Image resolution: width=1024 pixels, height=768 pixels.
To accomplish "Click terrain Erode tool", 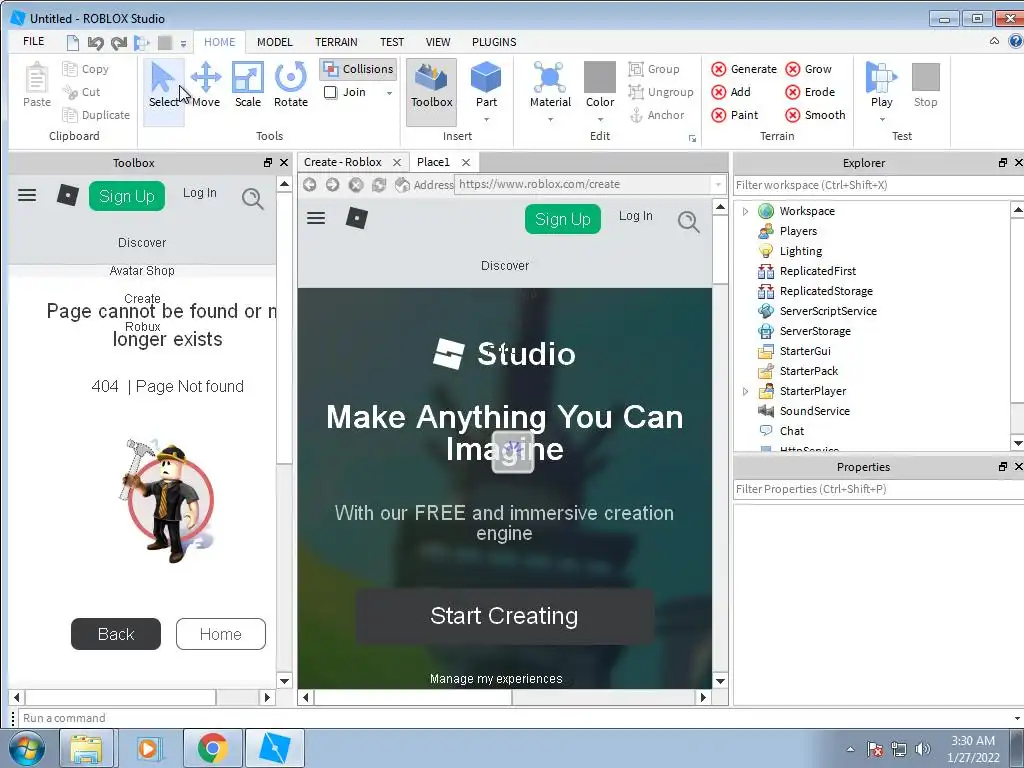I will (810, 92).
